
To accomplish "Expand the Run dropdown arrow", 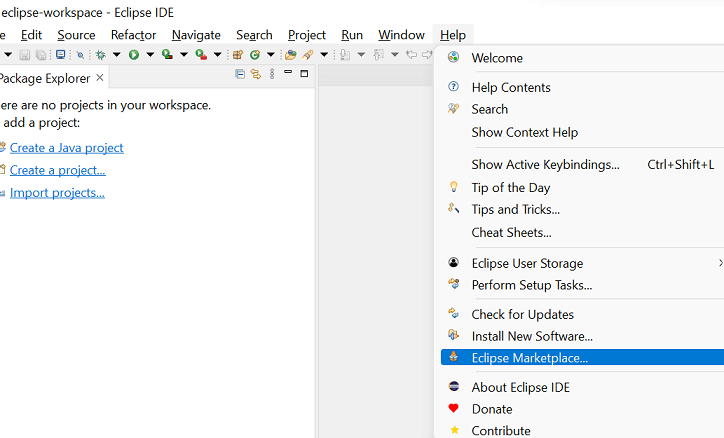I will point(150,54).
